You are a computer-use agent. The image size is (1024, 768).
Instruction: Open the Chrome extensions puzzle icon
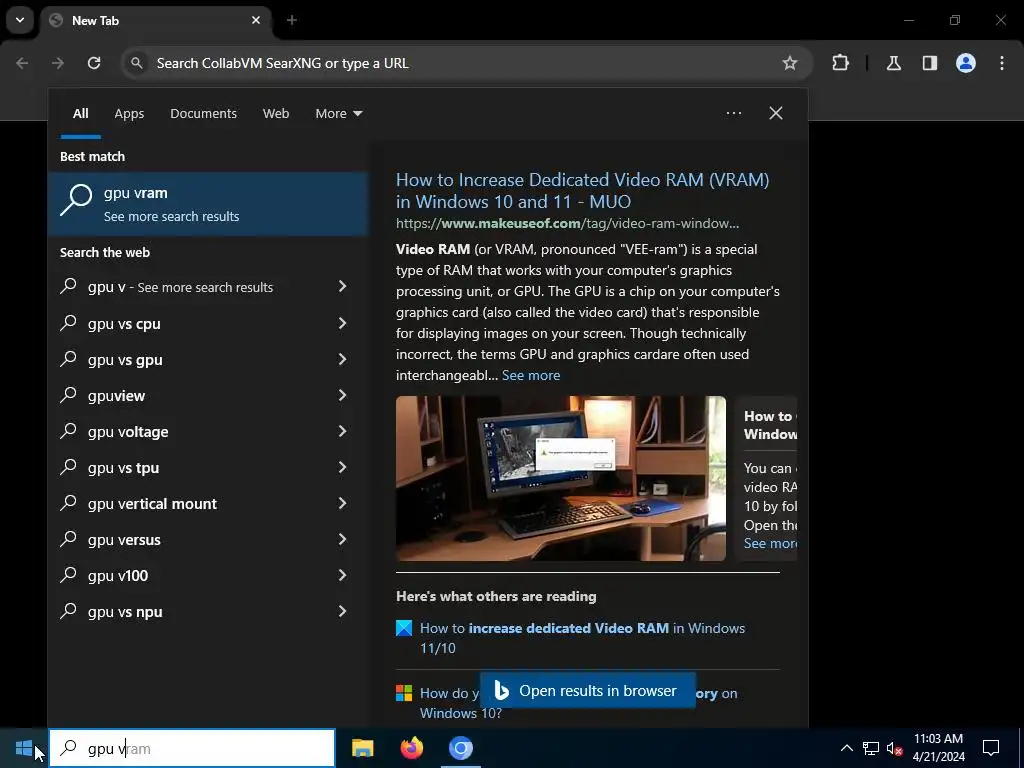click(840, 63)
